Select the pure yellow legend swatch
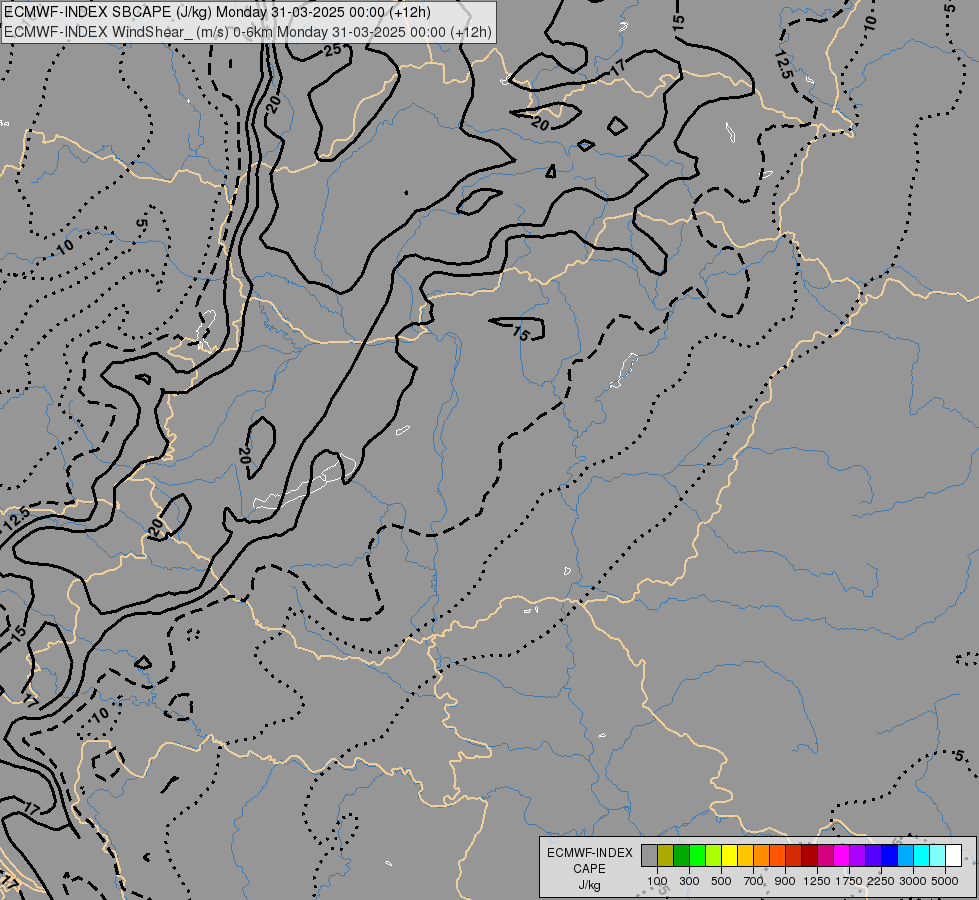The height and width of the screenshot is (900, 979). pos(729,856)
